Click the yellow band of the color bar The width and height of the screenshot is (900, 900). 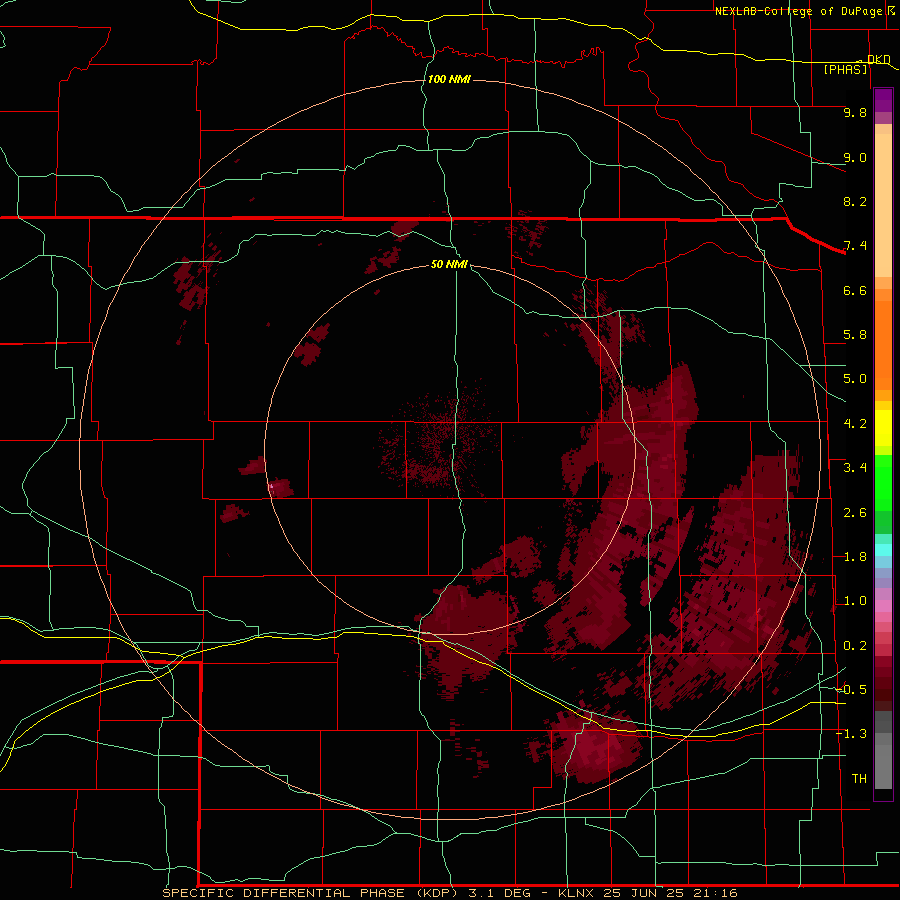tap(883, 428)
